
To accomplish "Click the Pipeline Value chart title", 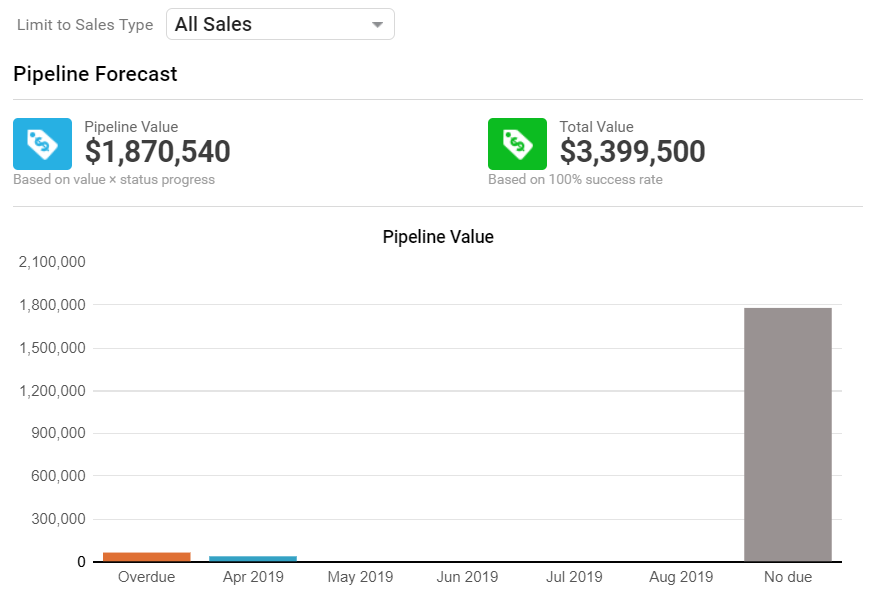I will tap(438, 237).
